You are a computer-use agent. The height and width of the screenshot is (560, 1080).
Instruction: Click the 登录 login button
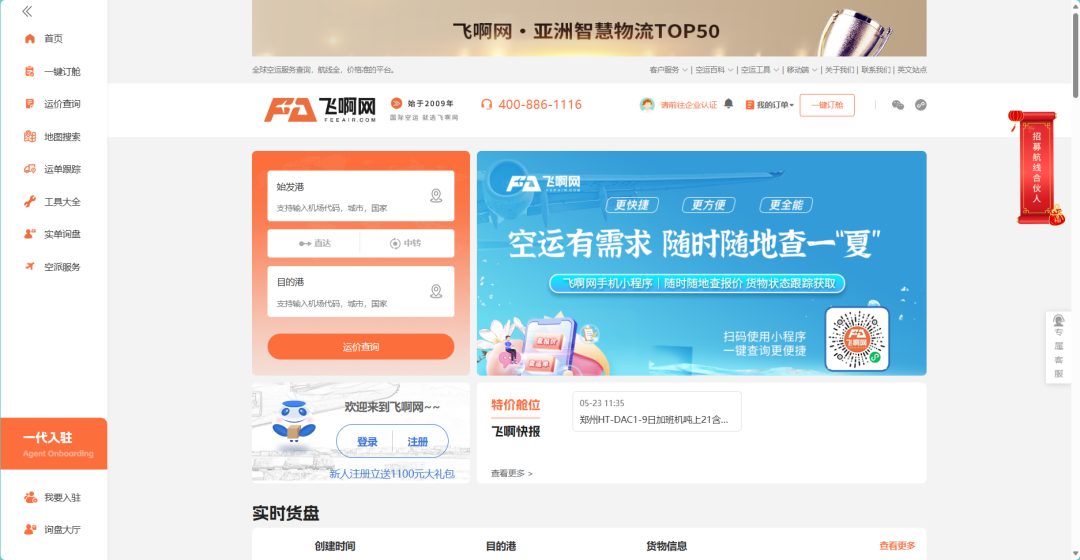click(x=367, y=442)
